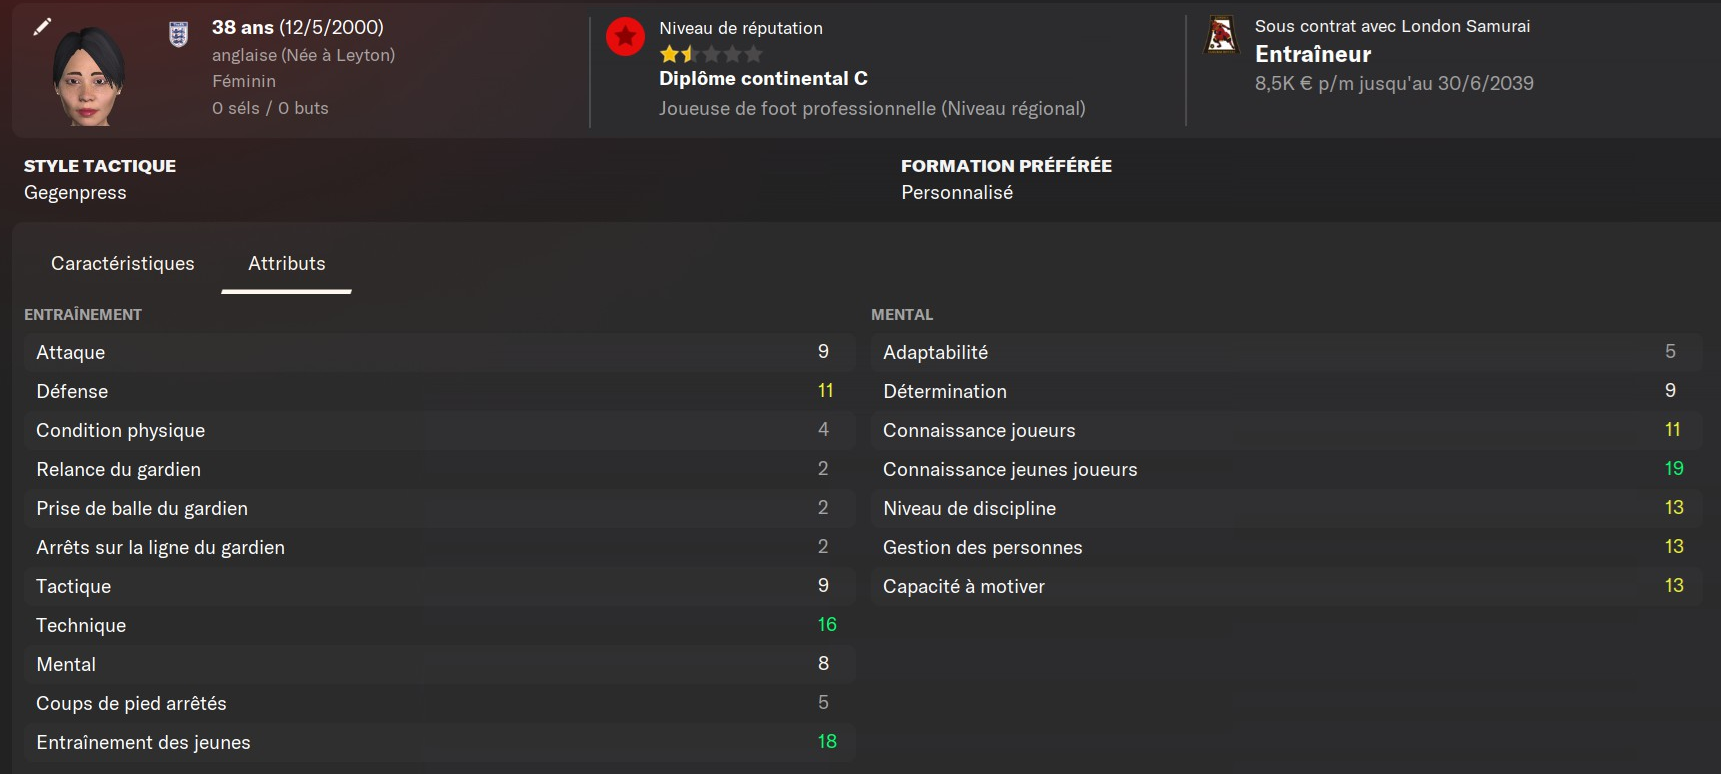Switch to the Caractéristiques tab
The height and width of the screenshot is (774, 1721).
123,264
